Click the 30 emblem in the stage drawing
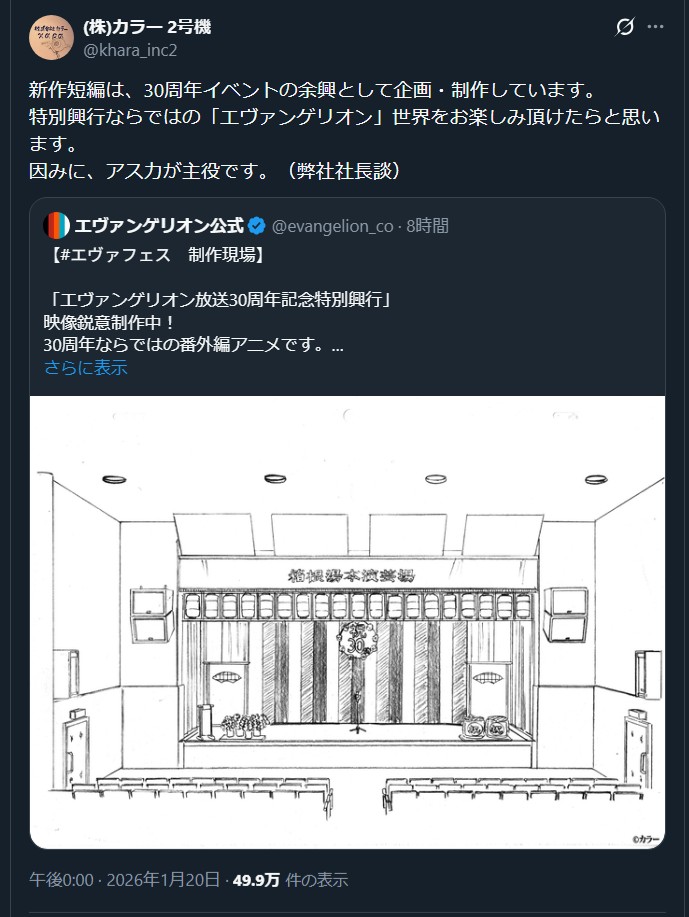Screen dimensions: 689x917 coord(357,638)
